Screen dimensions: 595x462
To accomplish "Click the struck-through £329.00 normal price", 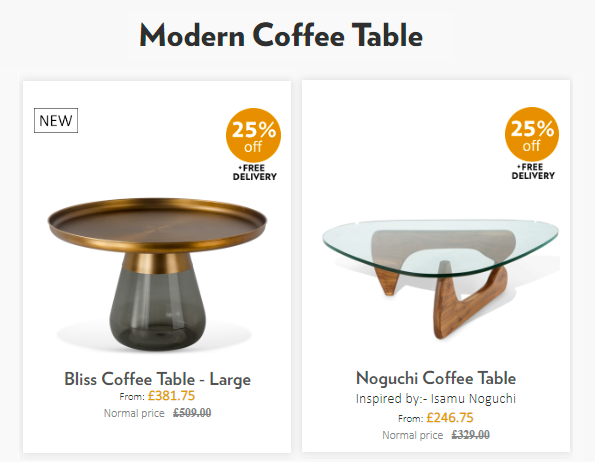I will click(x=471, y=435).
